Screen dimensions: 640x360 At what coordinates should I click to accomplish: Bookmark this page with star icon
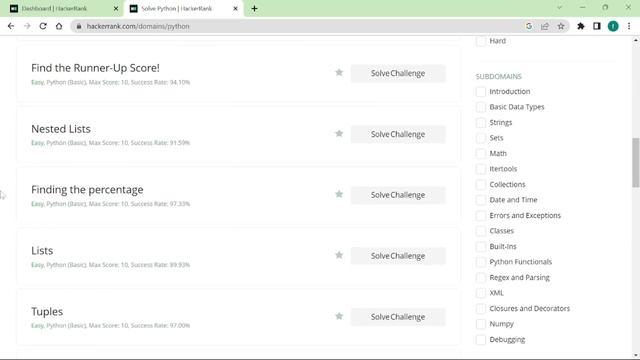(x=561, y=26)
